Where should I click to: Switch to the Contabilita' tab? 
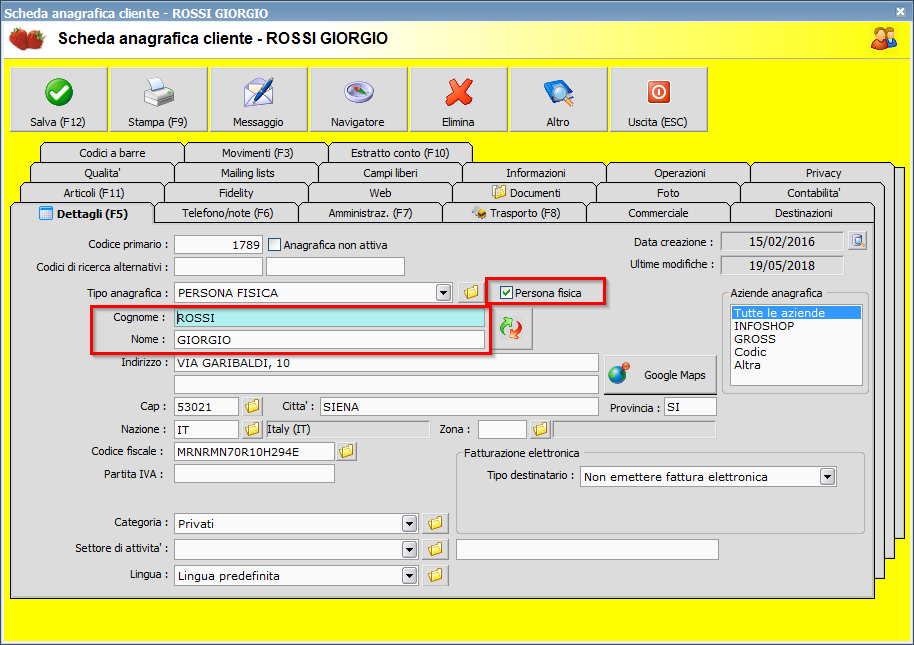point(814,192)
